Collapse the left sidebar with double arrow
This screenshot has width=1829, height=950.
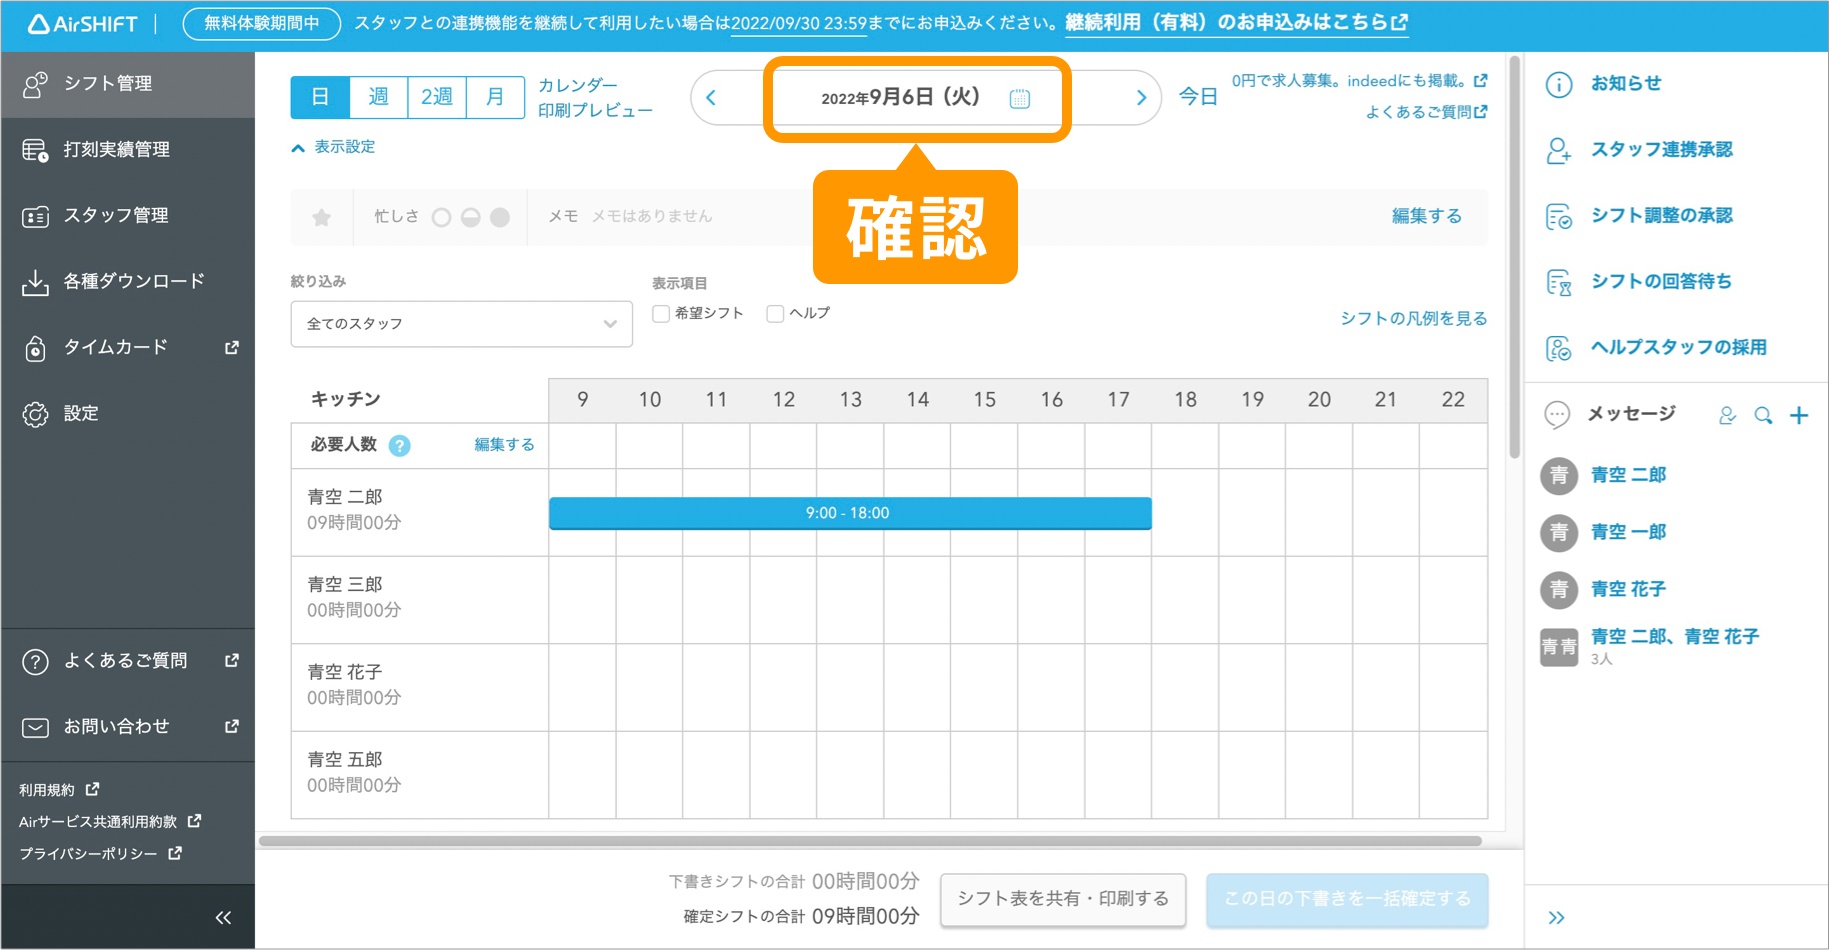click(x=223, y=917)
